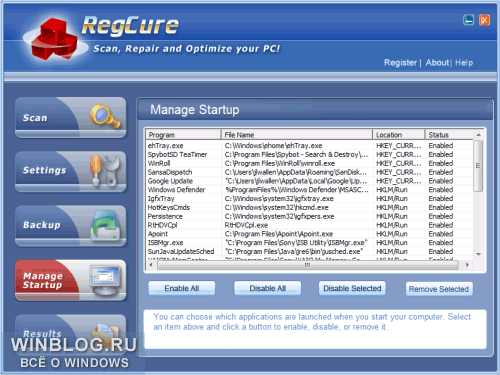Click Enabled status of ehTray.exe

(441, 146)
